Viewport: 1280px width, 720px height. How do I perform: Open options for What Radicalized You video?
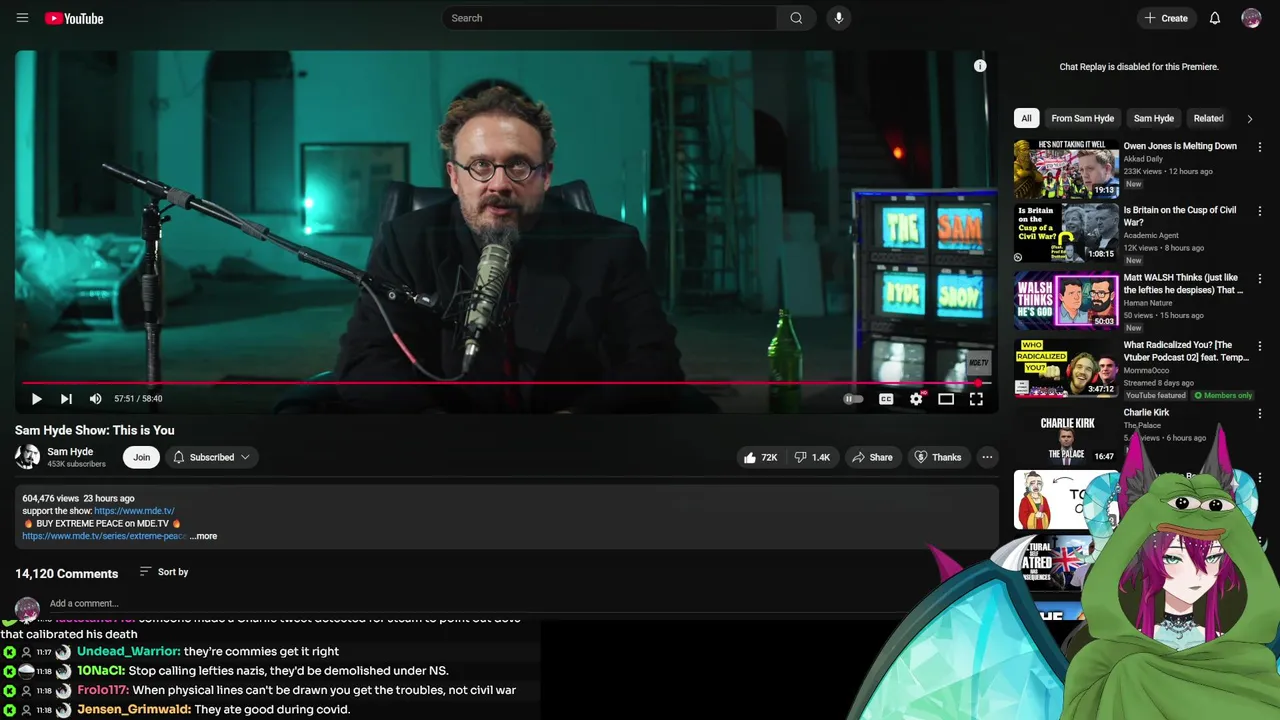coord(1259,346)
